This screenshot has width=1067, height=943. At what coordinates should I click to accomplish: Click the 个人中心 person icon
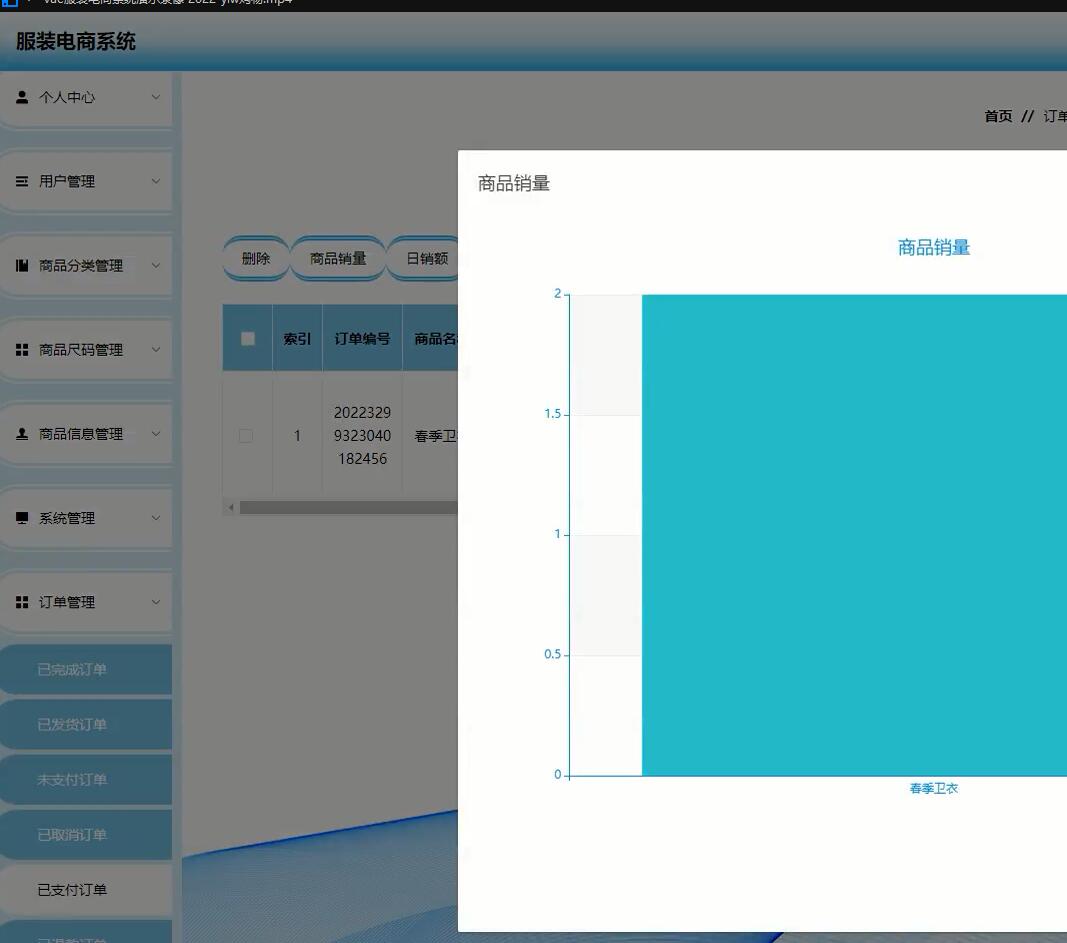pos(22,97)
